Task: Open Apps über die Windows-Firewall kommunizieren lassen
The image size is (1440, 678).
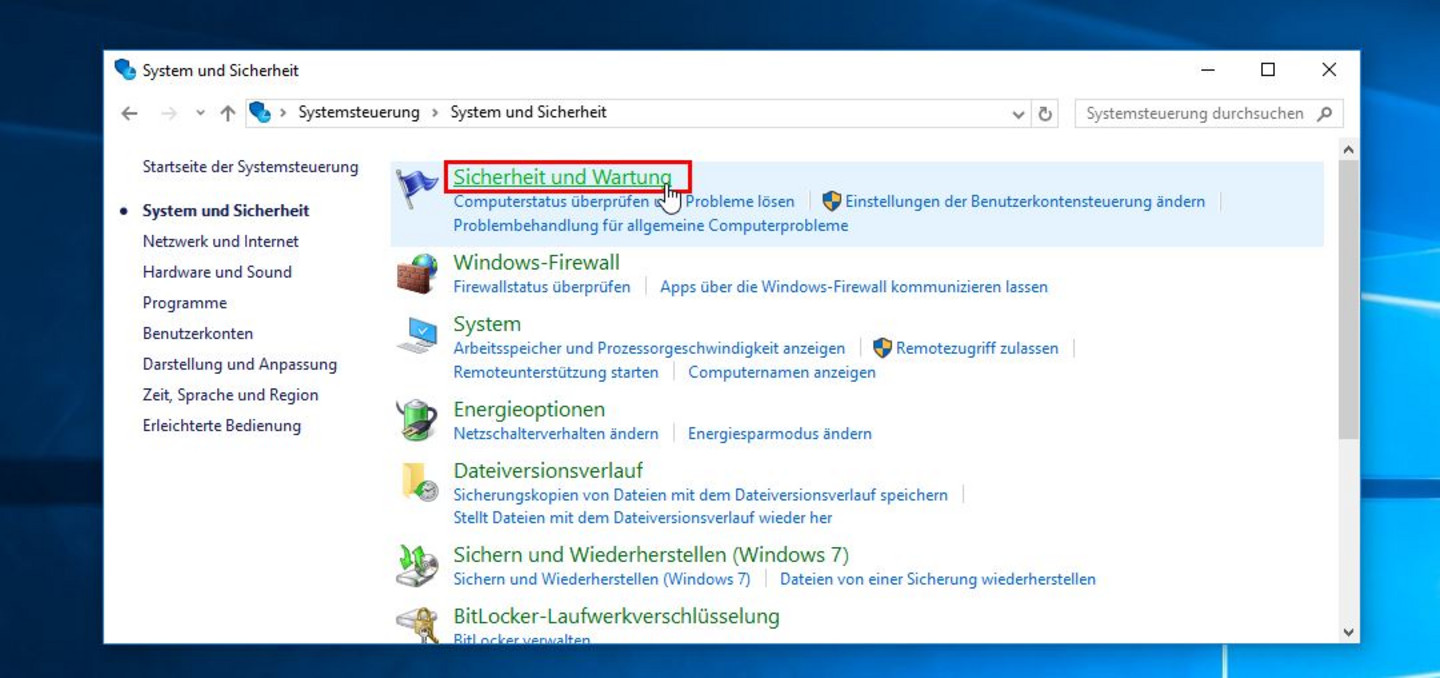Action: click(x=854, y=286)
